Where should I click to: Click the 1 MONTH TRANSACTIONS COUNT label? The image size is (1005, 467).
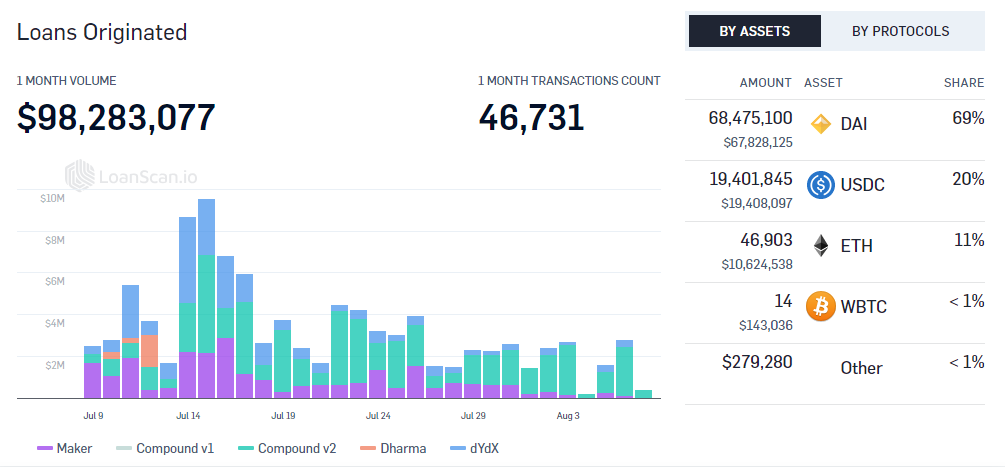[569, 81]
